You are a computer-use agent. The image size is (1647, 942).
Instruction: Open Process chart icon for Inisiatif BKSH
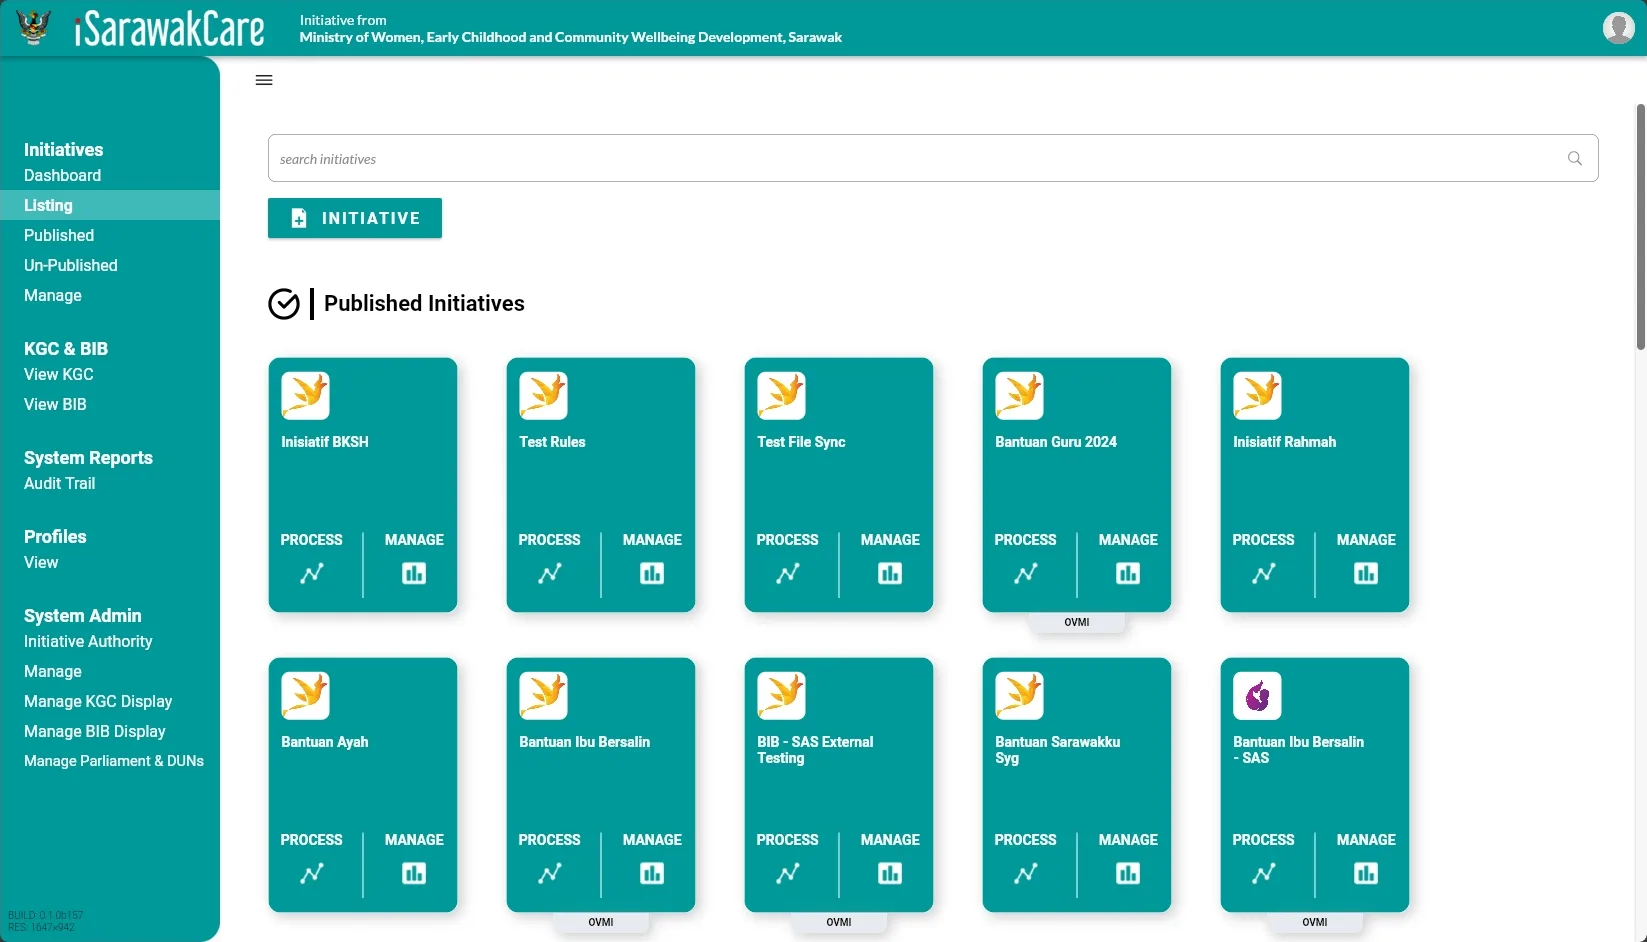click(x=312, y=573)
